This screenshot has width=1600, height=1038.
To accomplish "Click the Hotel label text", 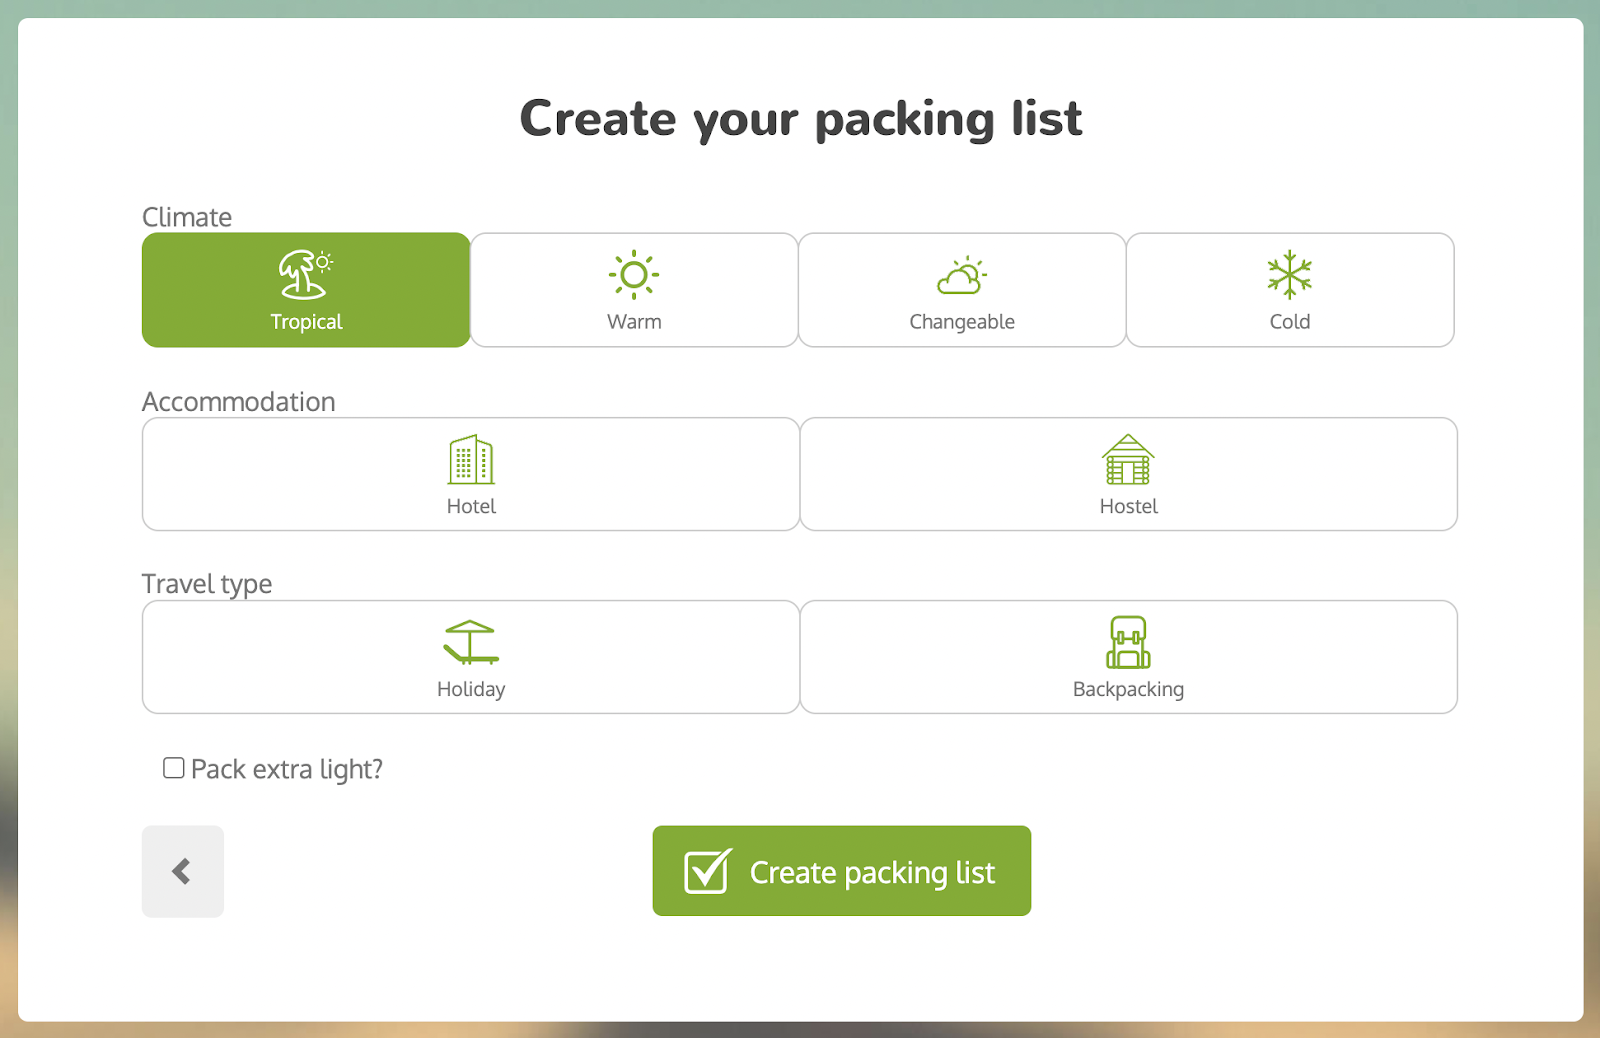I will (471, 507).
